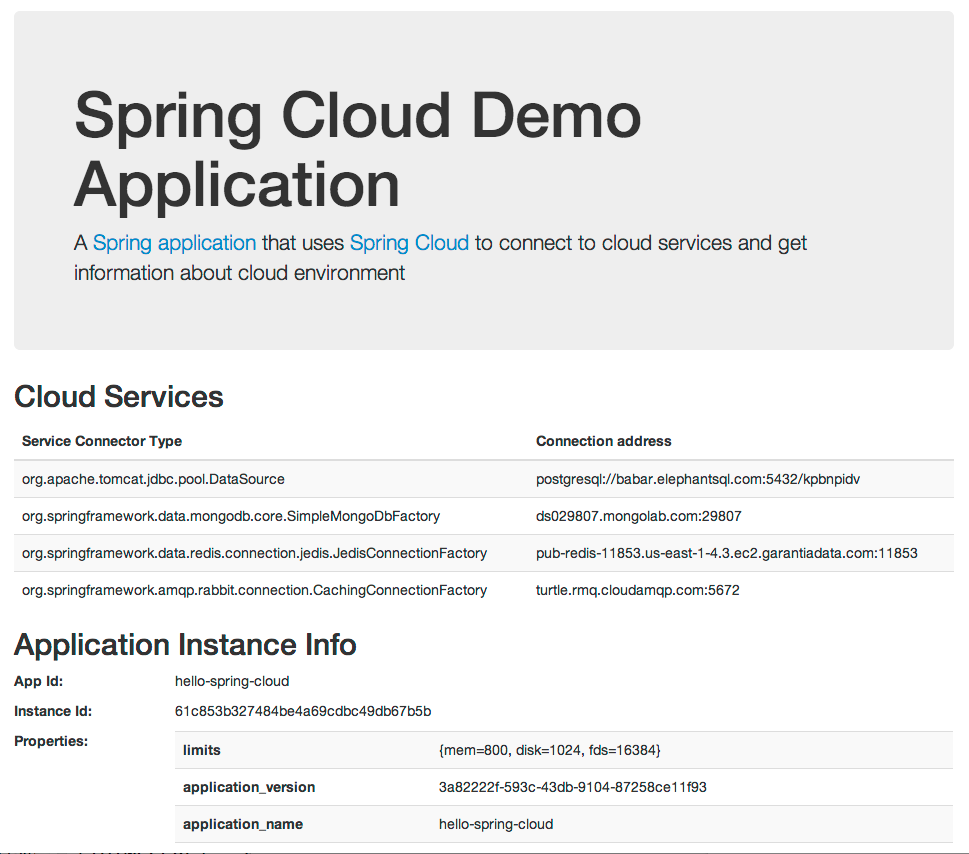
Task: Click the App Id label
Action: tap(38, 681)
